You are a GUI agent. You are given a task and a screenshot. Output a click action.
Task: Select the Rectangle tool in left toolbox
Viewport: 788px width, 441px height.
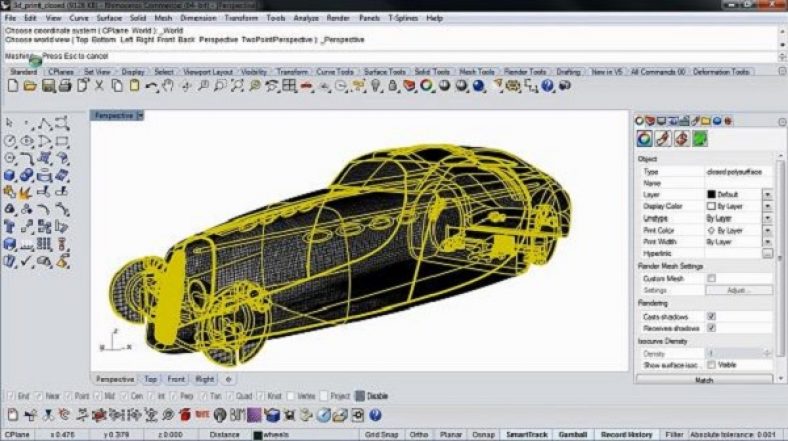pyautogui.click(x=62, y=141)
